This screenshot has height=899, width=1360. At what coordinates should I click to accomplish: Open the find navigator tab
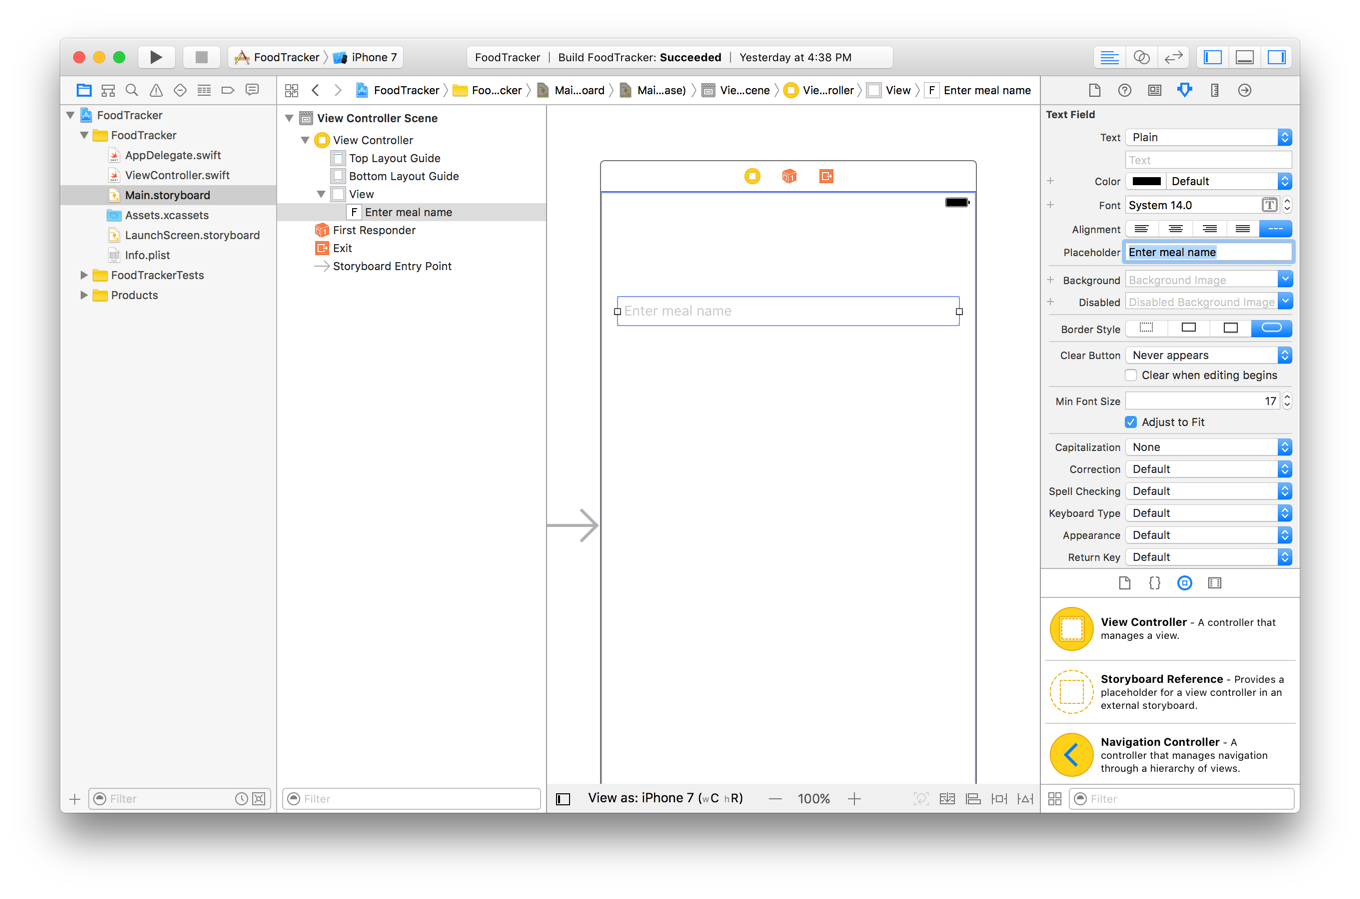point(132,90)
